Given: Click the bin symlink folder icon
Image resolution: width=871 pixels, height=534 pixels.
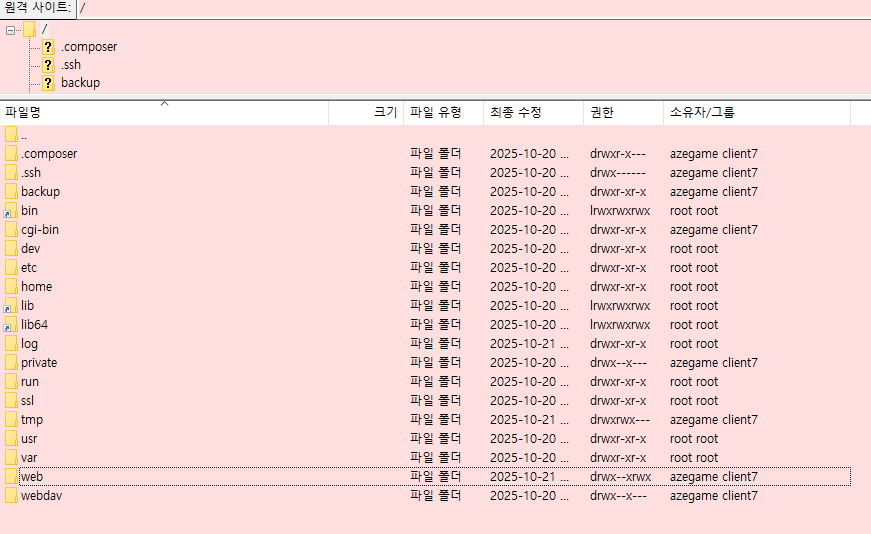Looking at the screenshot, I should click(x=11, y=211).
